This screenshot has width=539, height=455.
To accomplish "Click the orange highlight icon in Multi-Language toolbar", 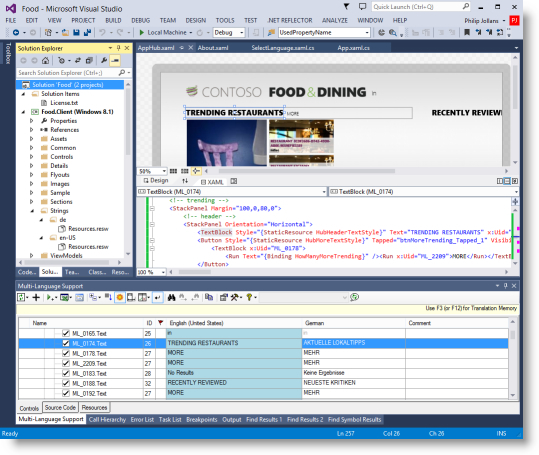I will coord(120,297).
